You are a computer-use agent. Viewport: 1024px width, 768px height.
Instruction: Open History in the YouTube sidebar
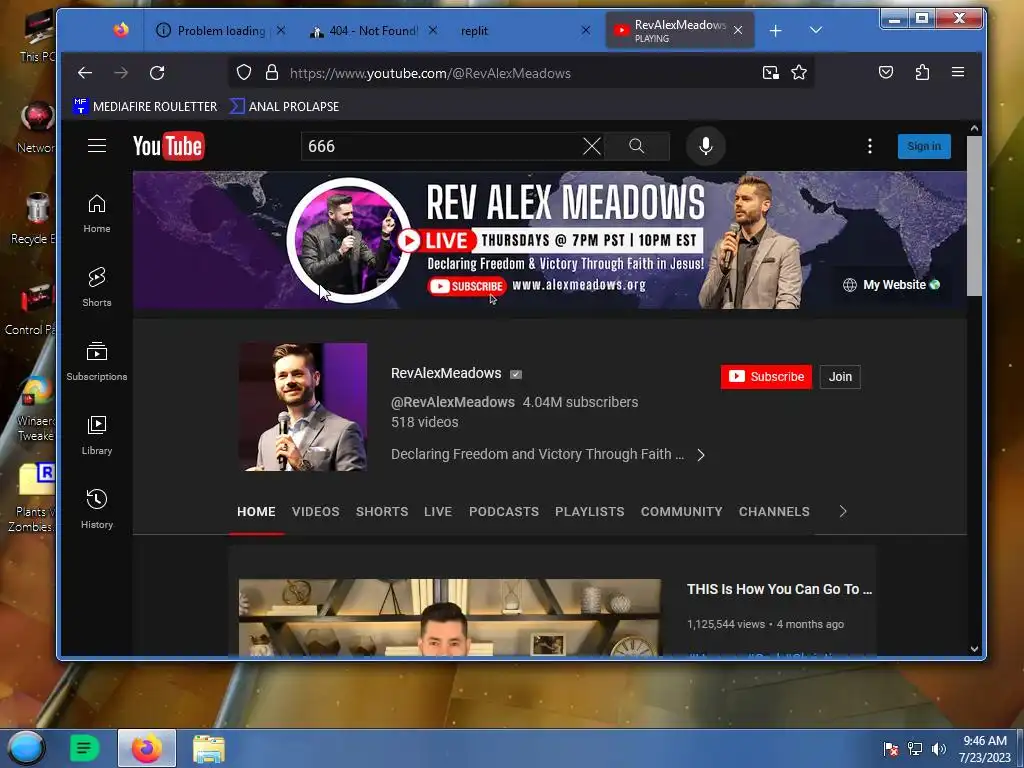[97, 509]
